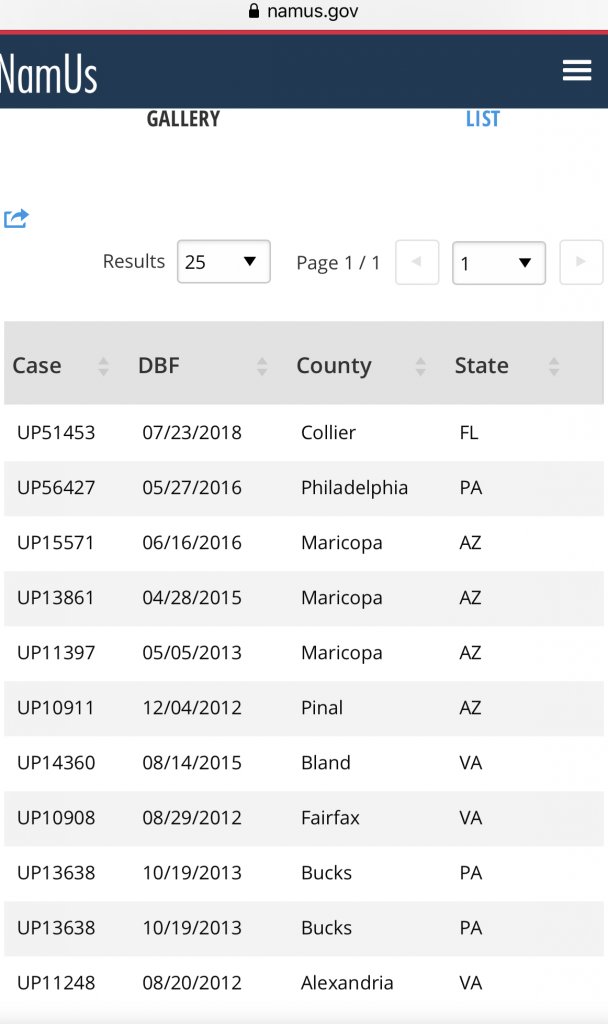
Task: Open the hamburger navigation menu
Action: tap(577, 70)
